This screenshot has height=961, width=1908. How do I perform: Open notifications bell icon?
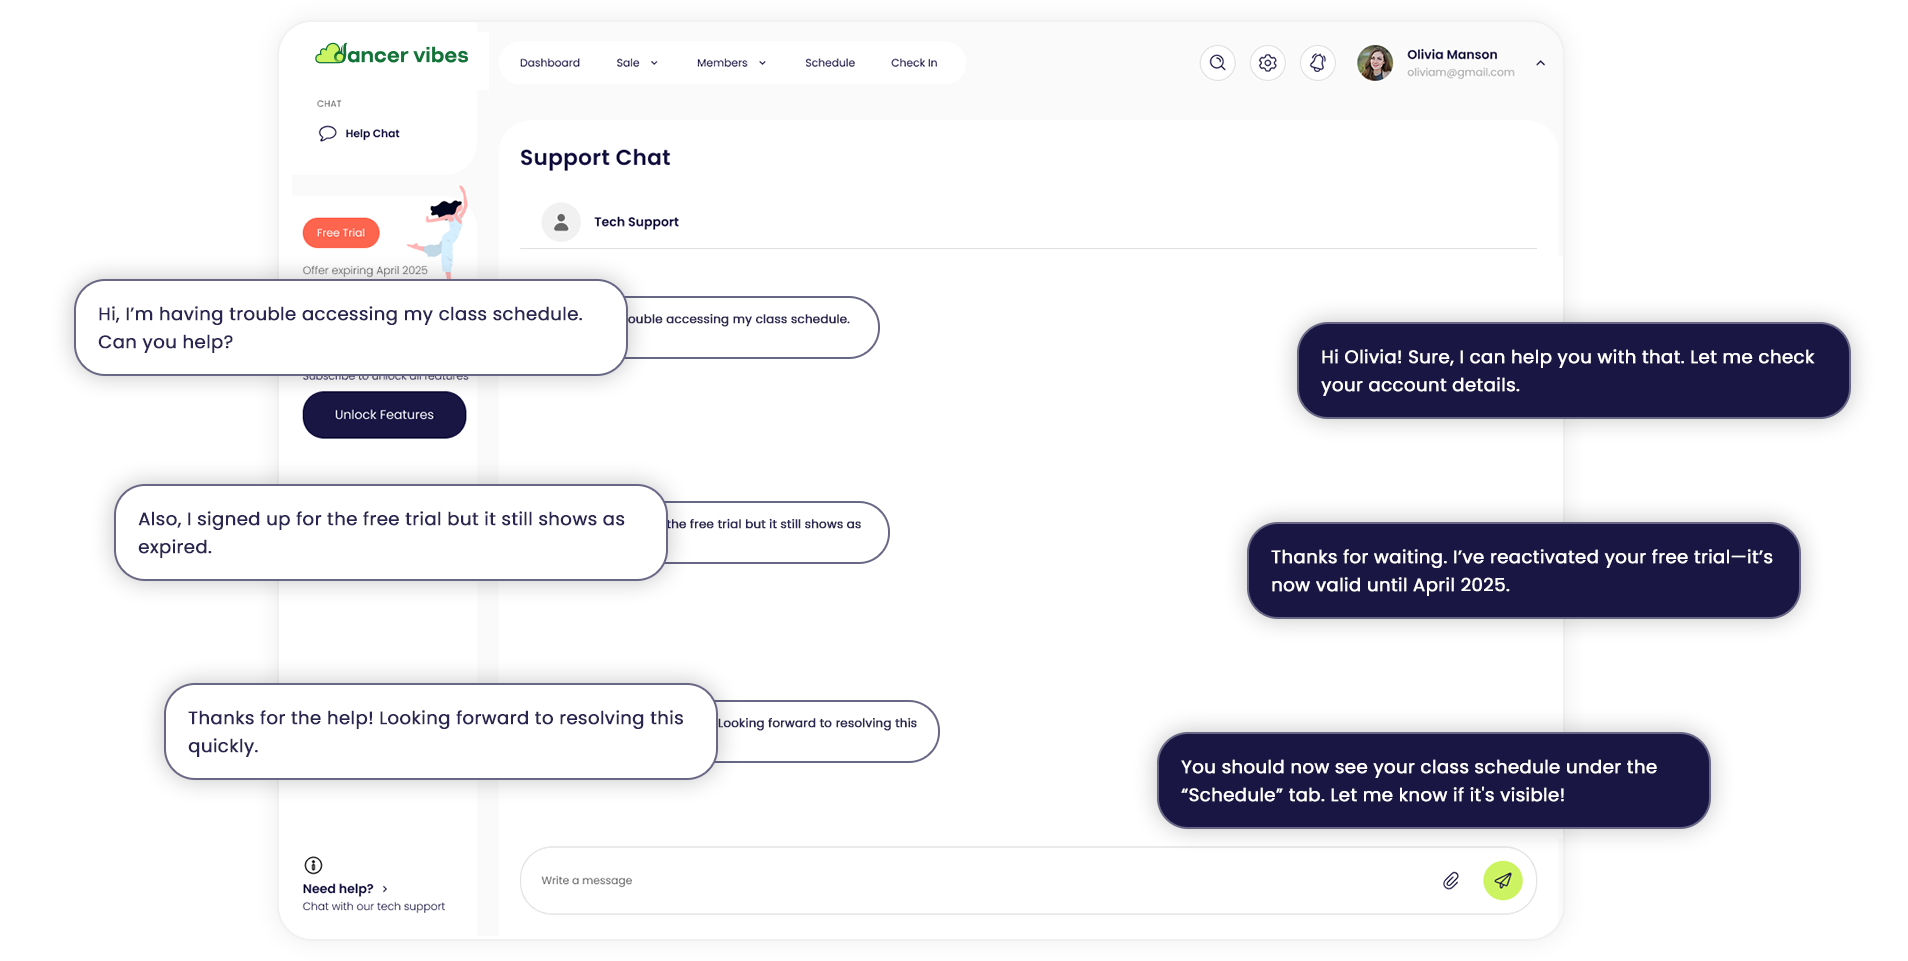tap(1317, 63)
